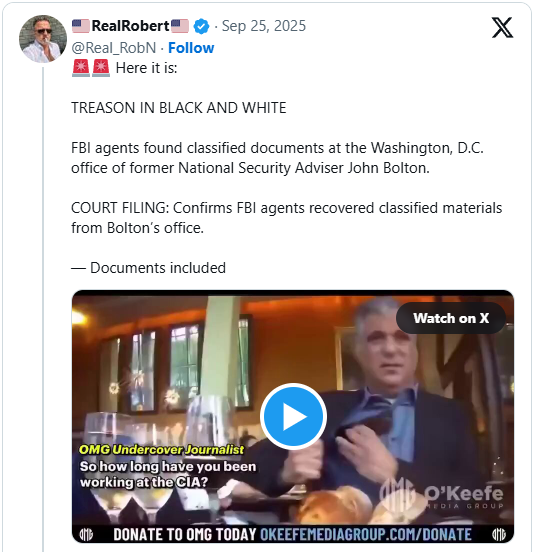Click OMG logo right of donate URL
Image resolution: width=535 pixels, height=552 pixels.
point(498,534)
